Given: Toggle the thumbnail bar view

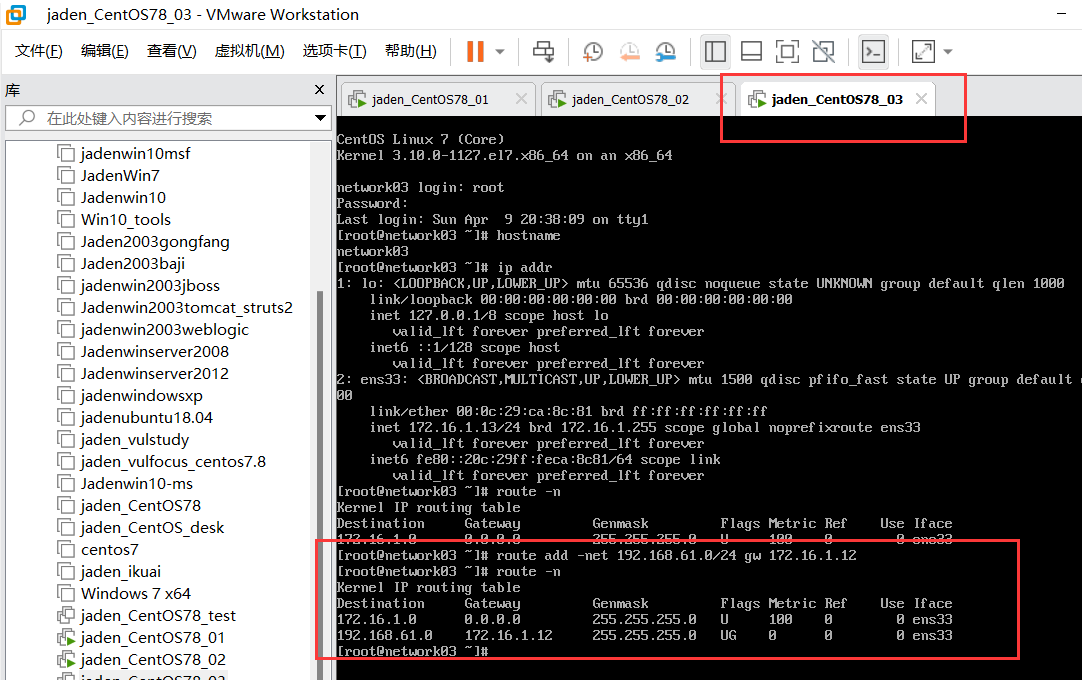Looking at the screenshot, I should tap(751, 51).
